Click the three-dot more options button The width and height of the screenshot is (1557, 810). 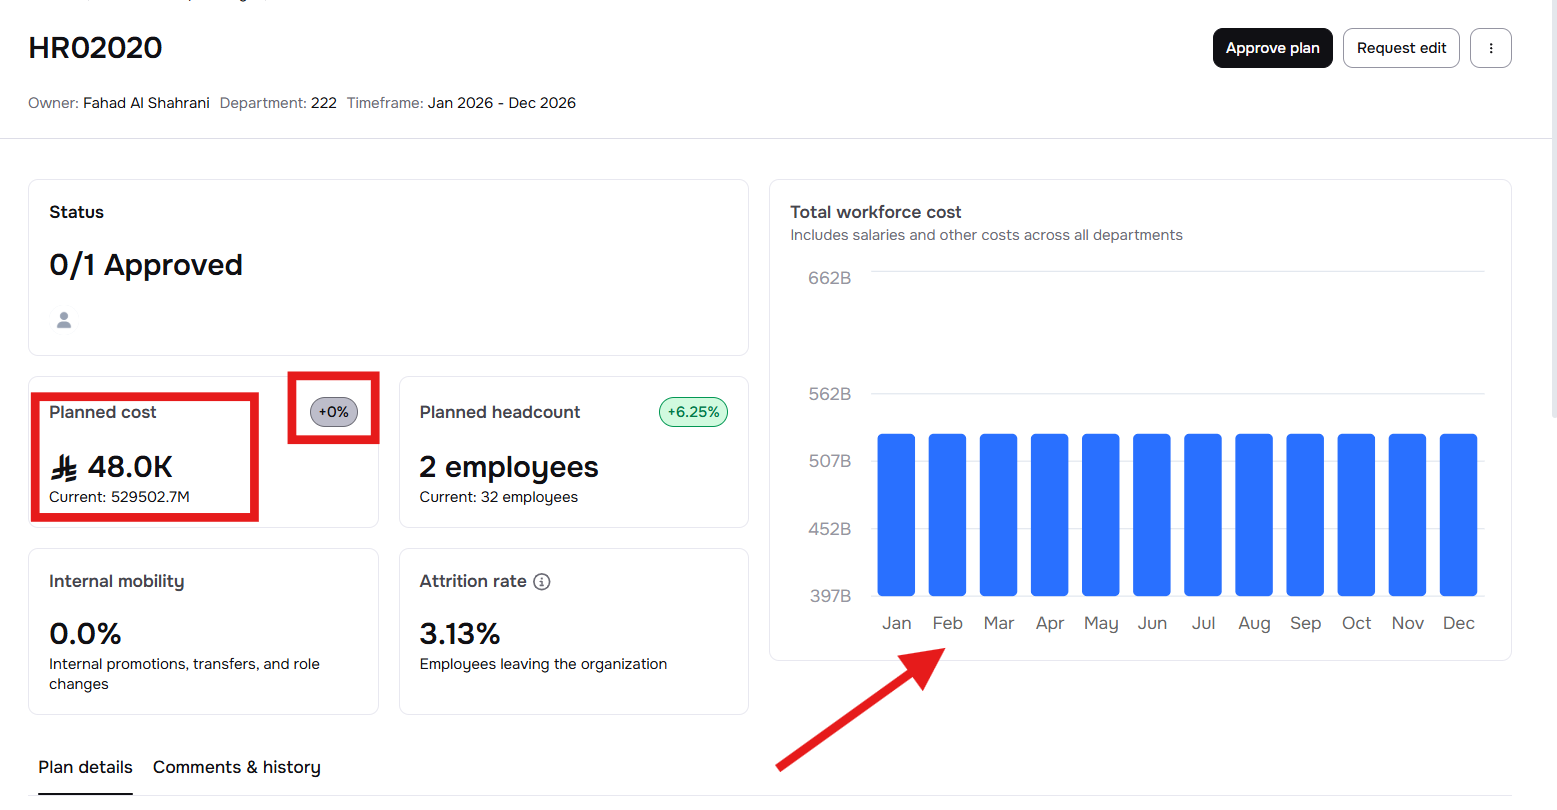[1490, 48]
